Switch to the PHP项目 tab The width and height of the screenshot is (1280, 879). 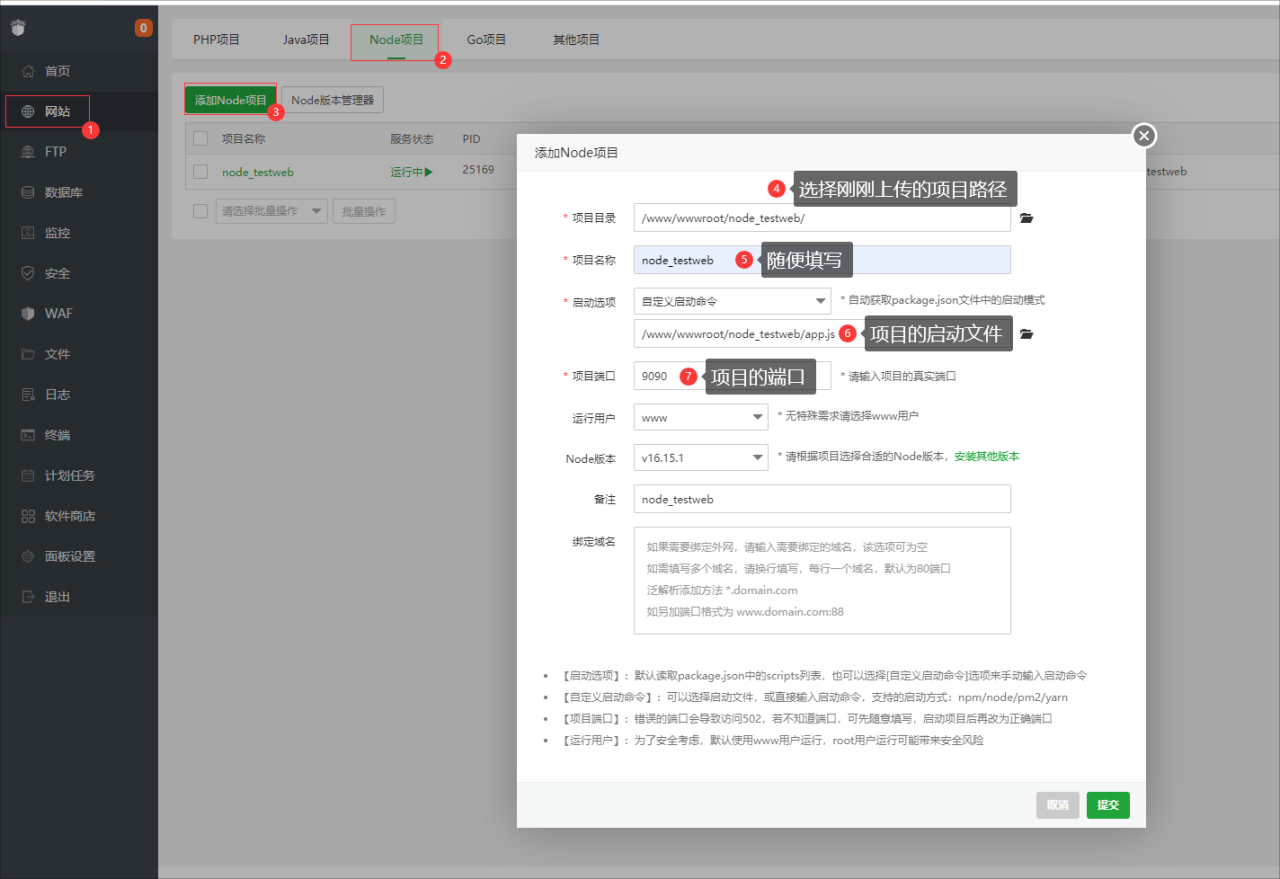point(216,40)
